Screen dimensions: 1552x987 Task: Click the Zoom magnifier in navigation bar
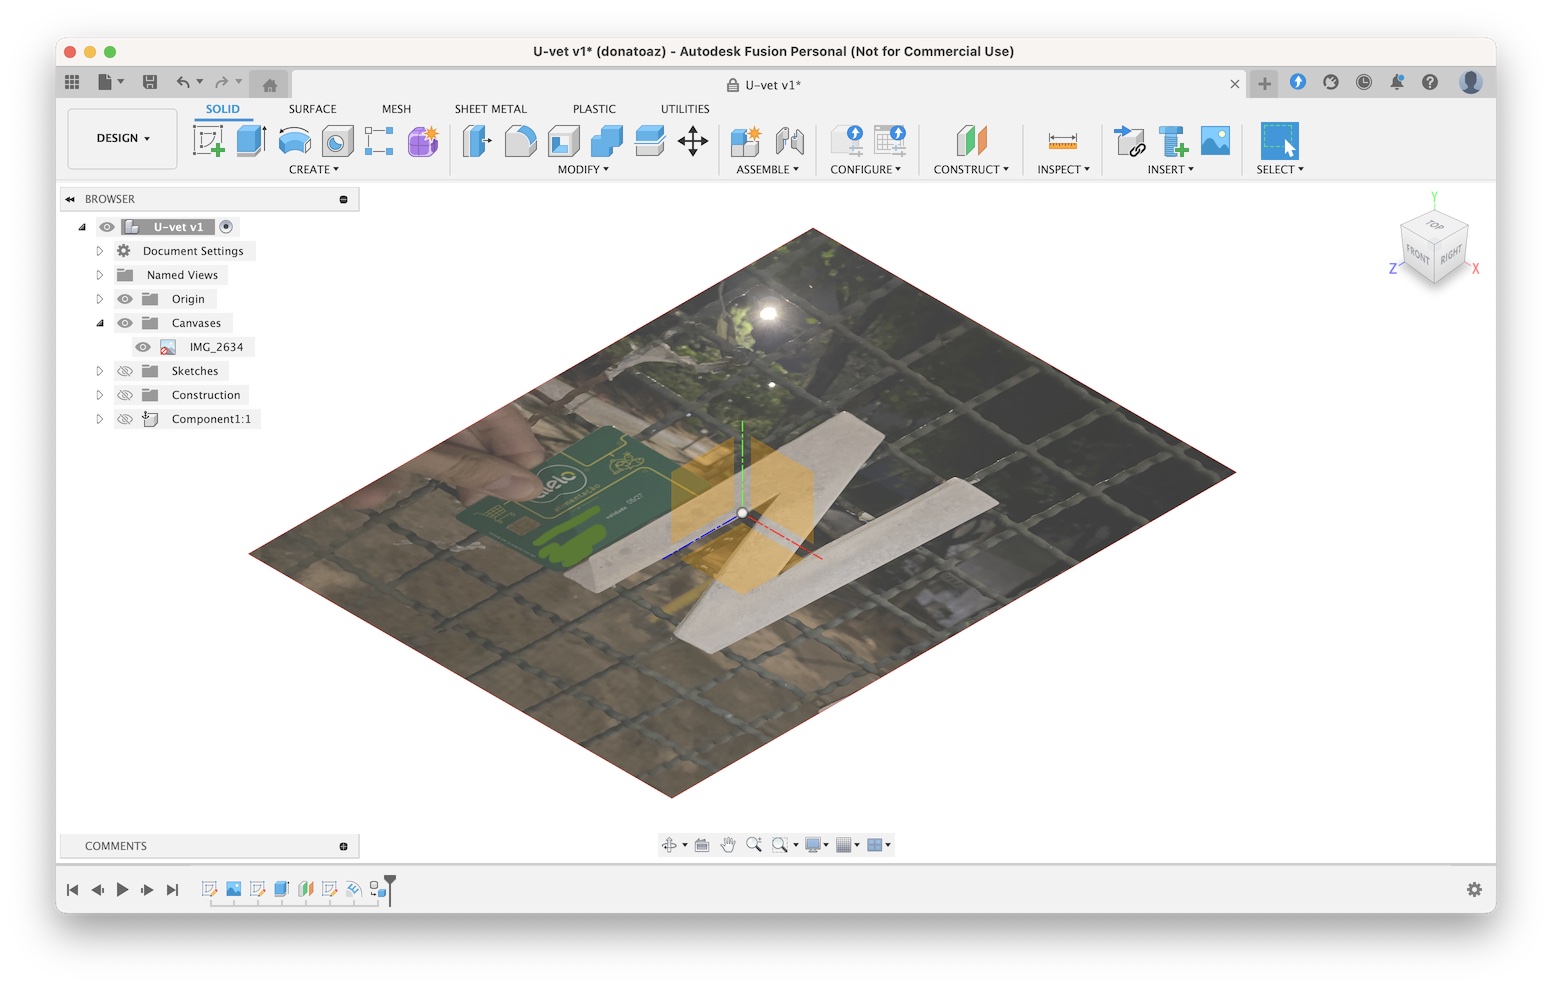coord(754,845)
